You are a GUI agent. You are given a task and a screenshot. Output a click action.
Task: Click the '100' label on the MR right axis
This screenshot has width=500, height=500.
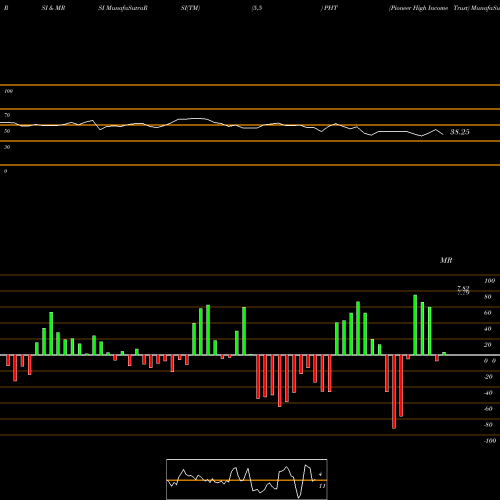pyautogui.click(x=489, y=281)
